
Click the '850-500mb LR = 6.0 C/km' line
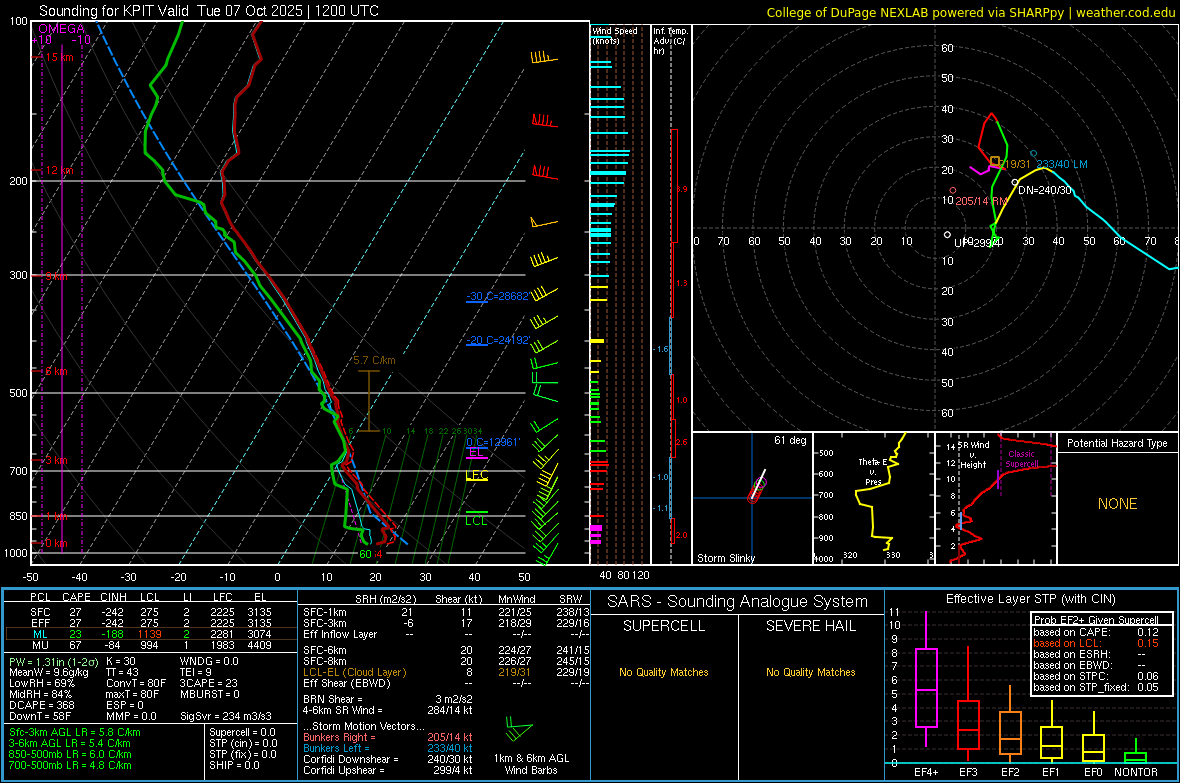point(70,754)
